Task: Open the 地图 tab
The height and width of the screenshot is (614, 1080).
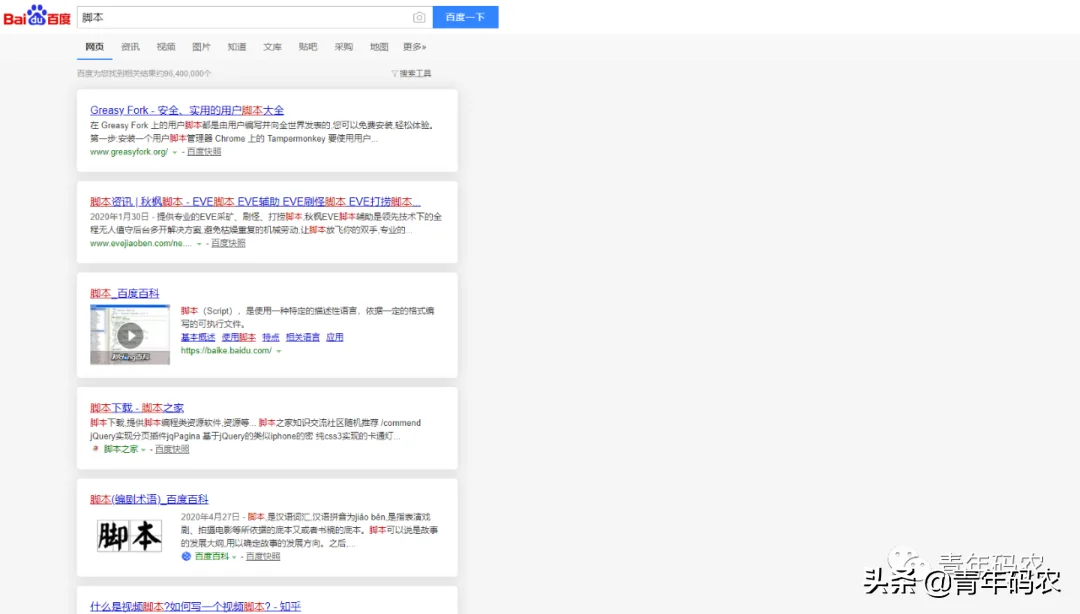Action: click(379, 47)
